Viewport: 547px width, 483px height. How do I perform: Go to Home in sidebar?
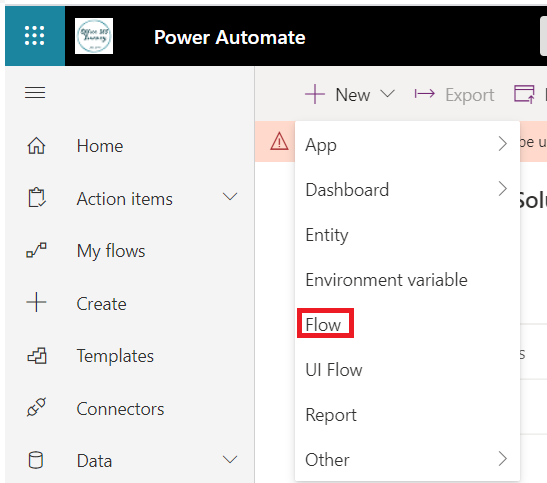click(100, 145)
